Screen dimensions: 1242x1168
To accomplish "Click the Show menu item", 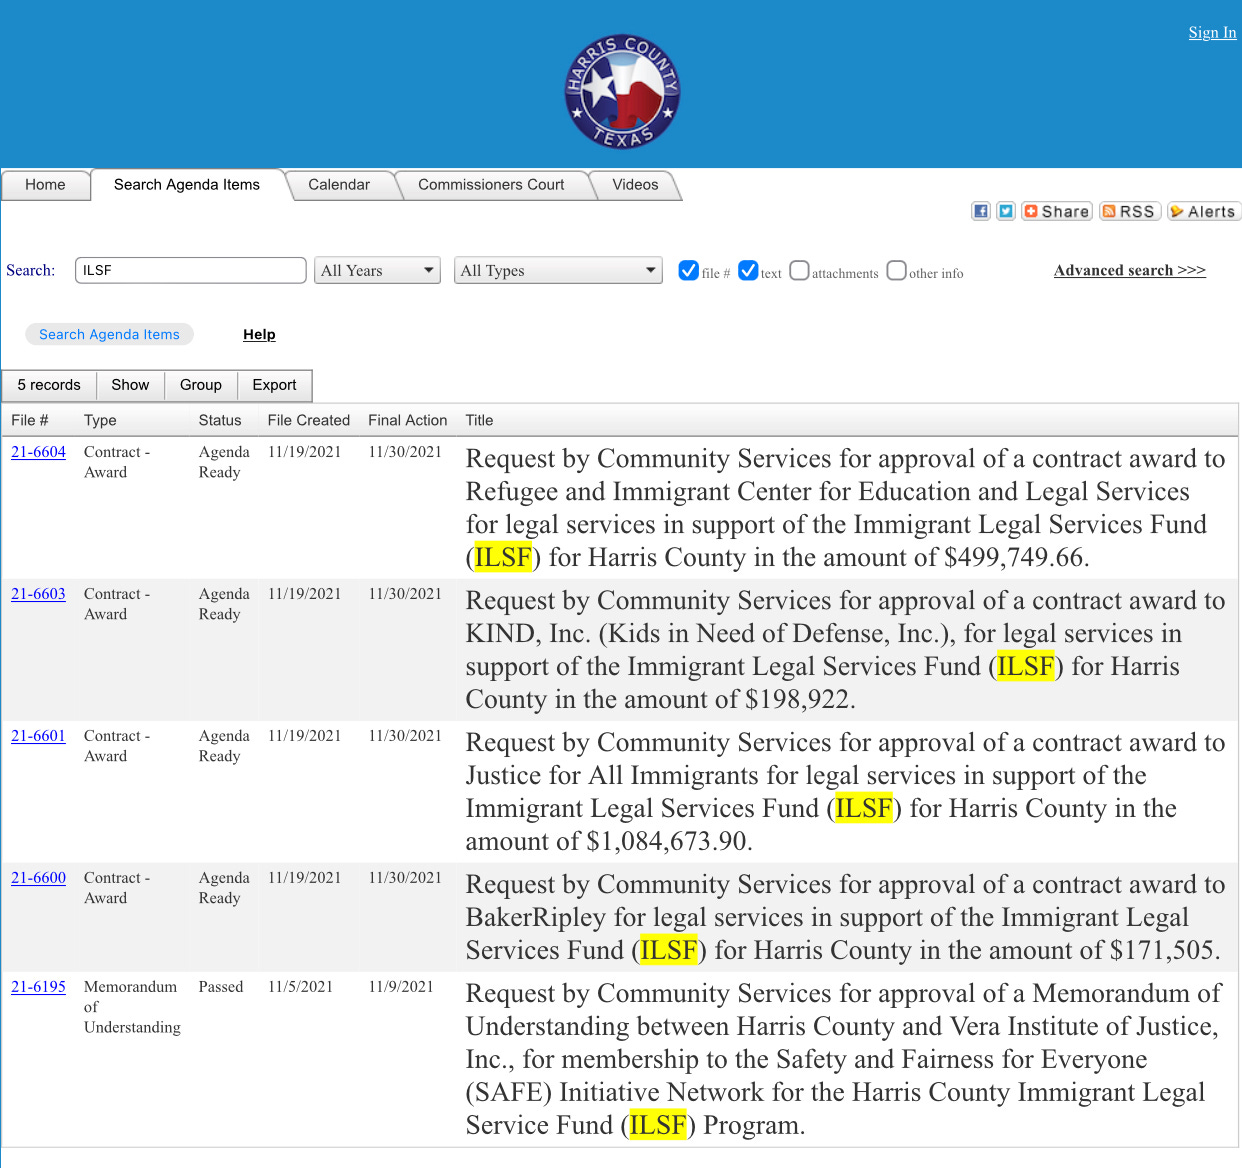I will (x=130, y=385).
